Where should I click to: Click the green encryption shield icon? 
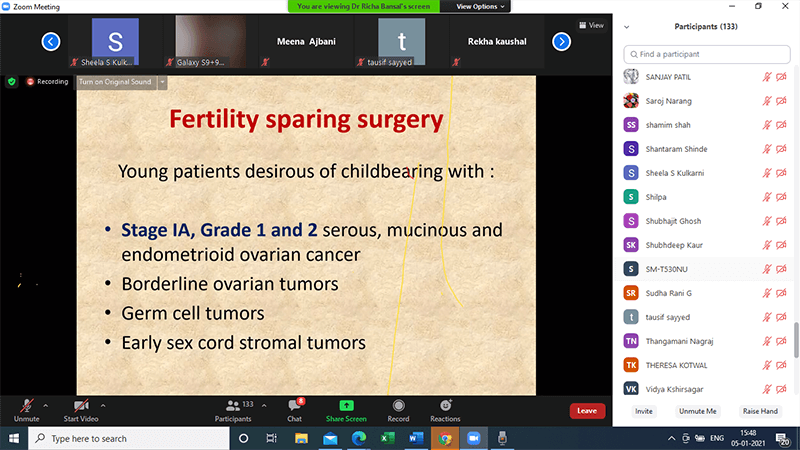[x=12, y=81]
